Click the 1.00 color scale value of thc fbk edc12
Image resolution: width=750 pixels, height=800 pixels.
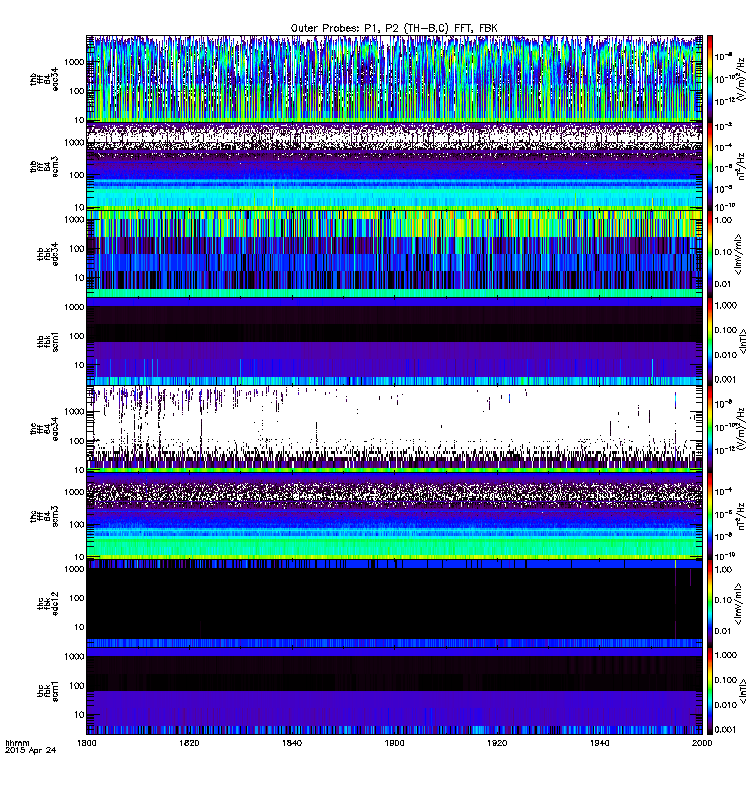(x=723, y=569)
